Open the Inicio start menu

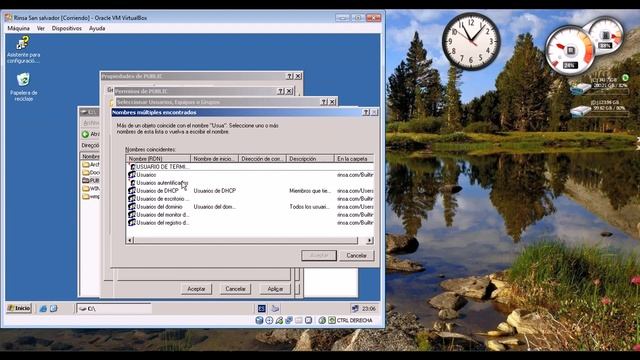(19, 308)
